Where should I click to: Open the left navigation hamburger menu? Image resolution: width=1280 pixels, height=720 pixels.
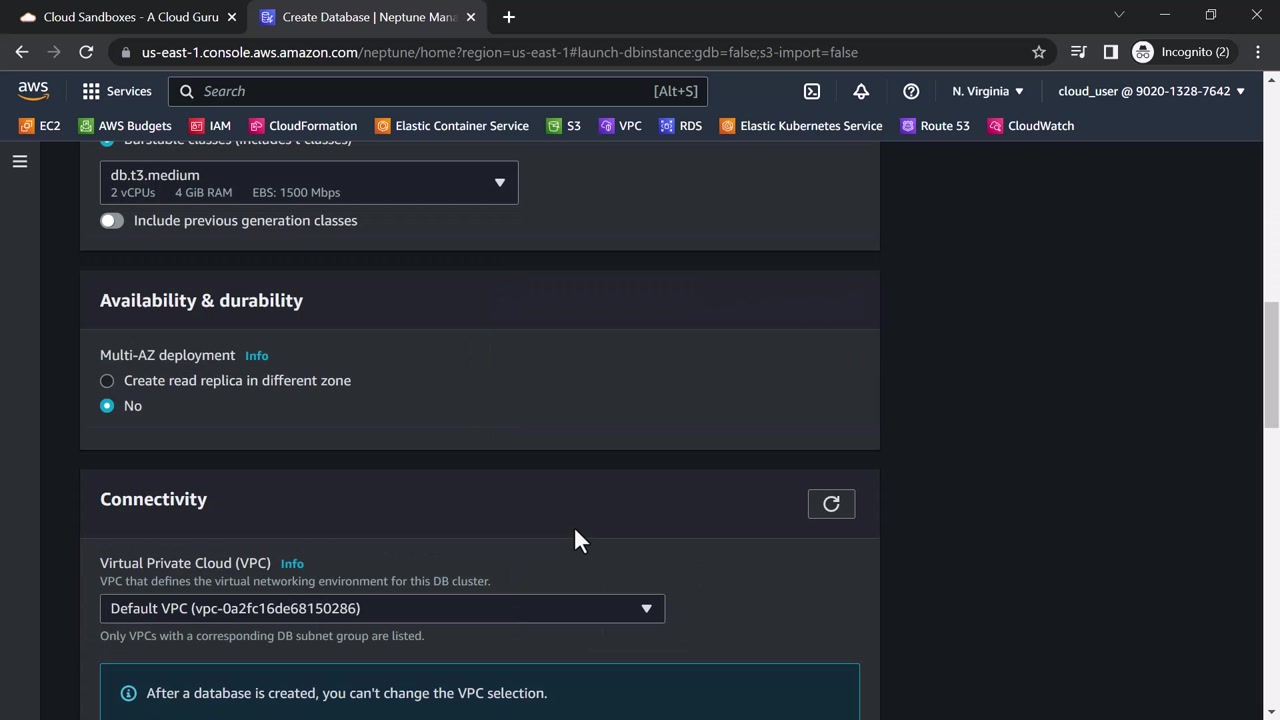point(20,161)
